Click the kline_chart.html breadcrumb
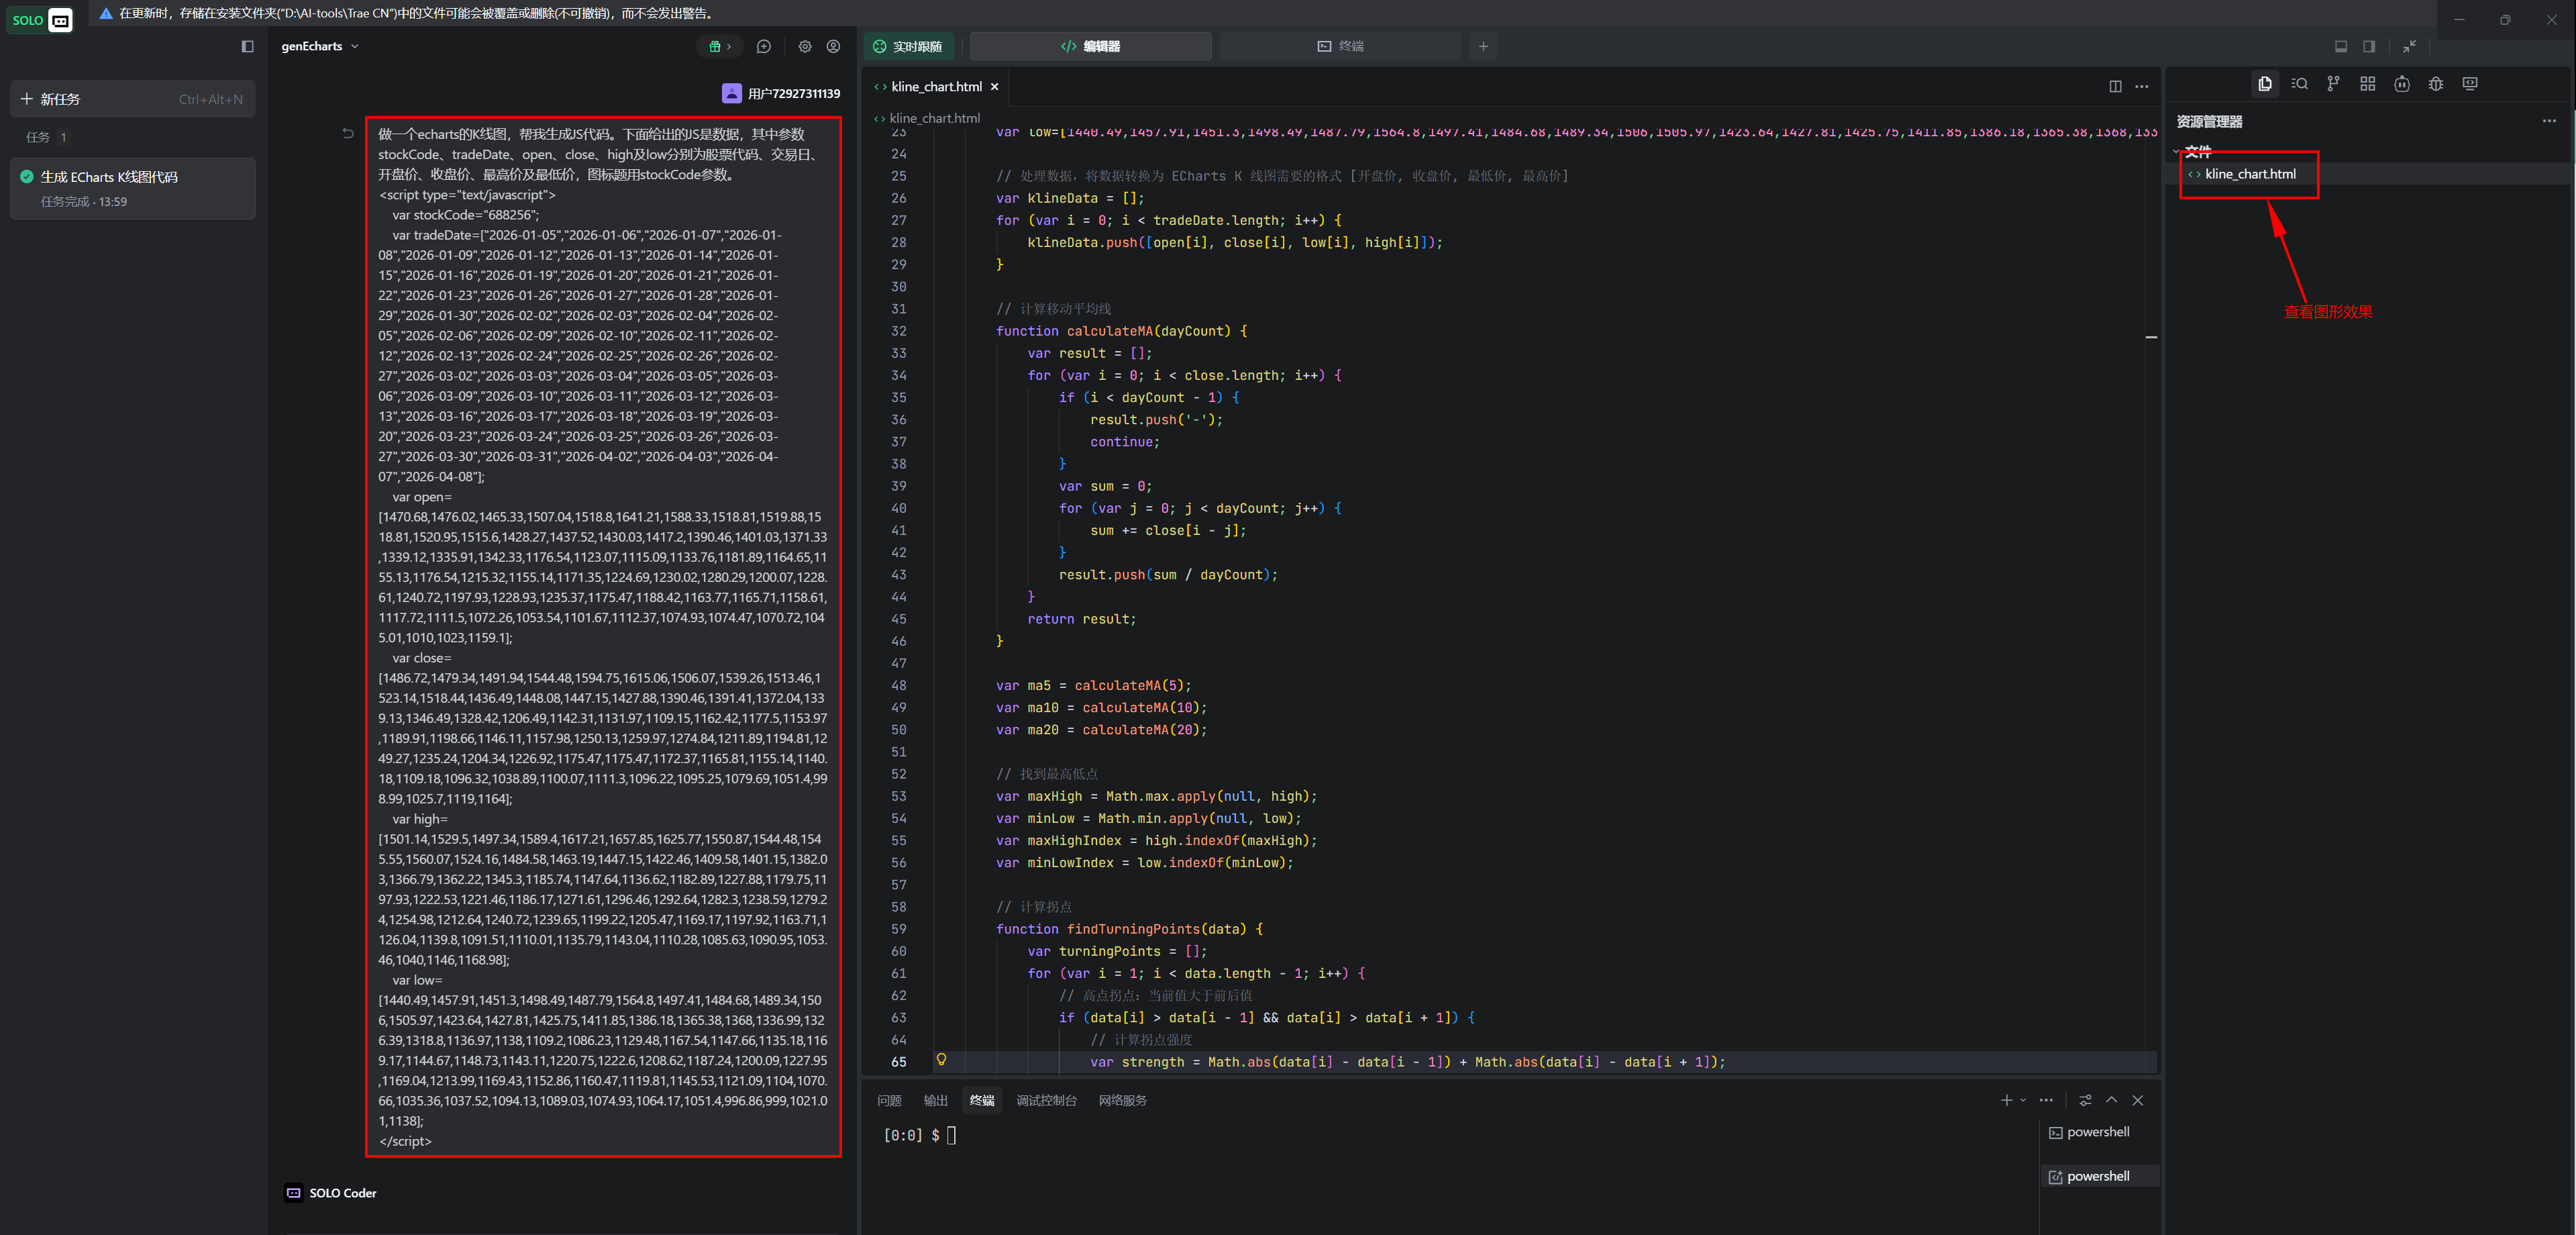Screen dimensions: 2576x1235 [x=934, y=118]
